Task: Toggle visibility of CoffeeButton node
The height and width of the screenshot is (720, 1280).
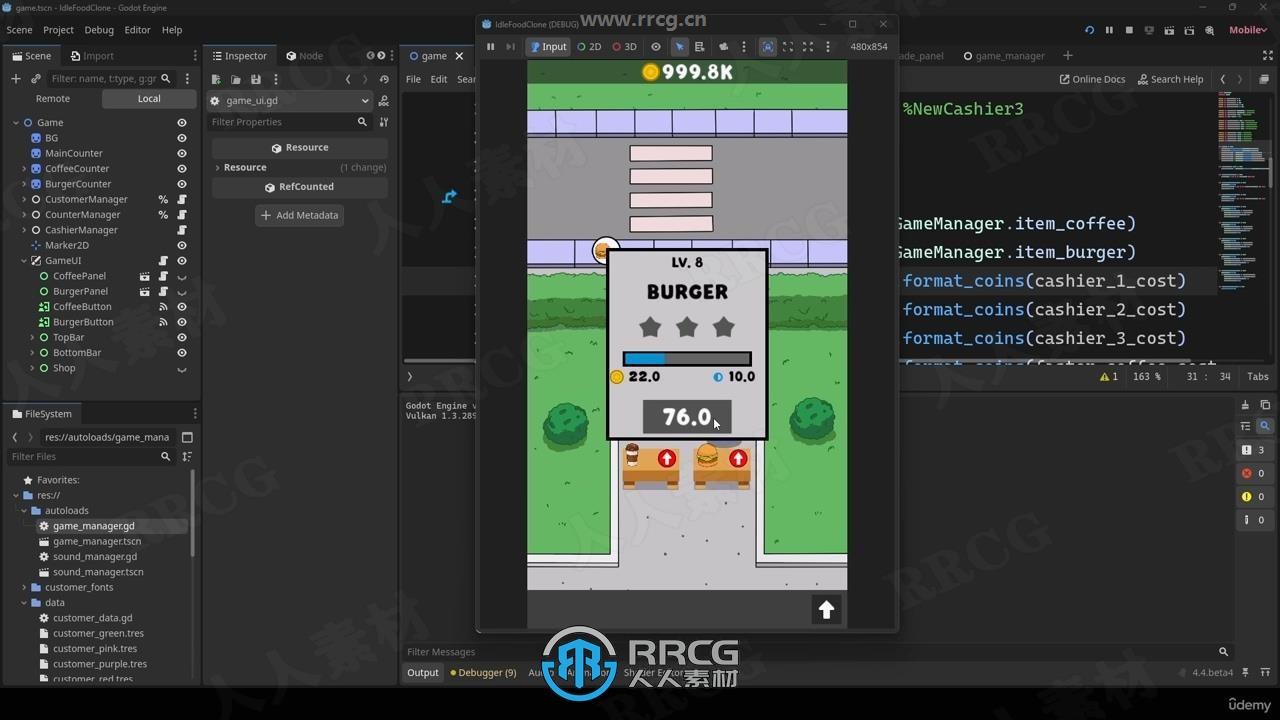Action: tap(182, 306)
